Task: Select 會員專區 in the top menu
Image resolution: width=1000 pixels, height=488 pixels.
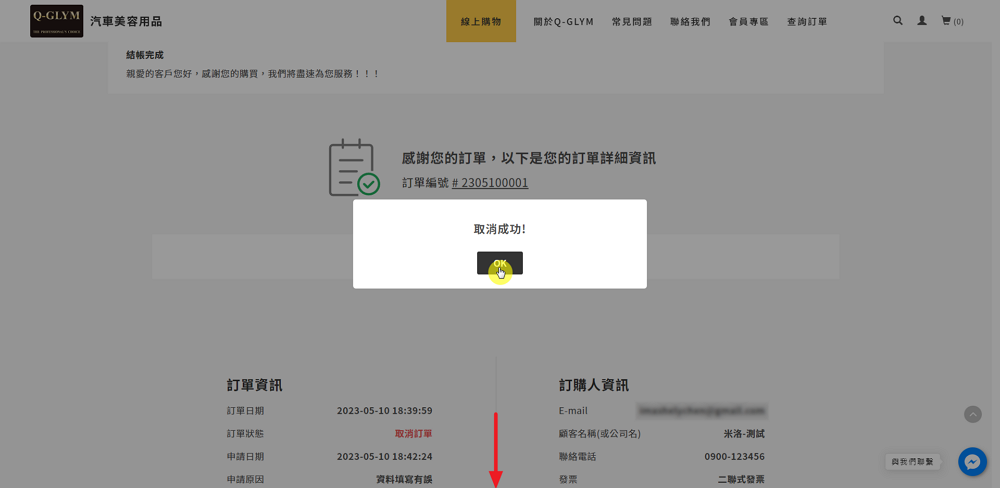Action: coord(748,21)
